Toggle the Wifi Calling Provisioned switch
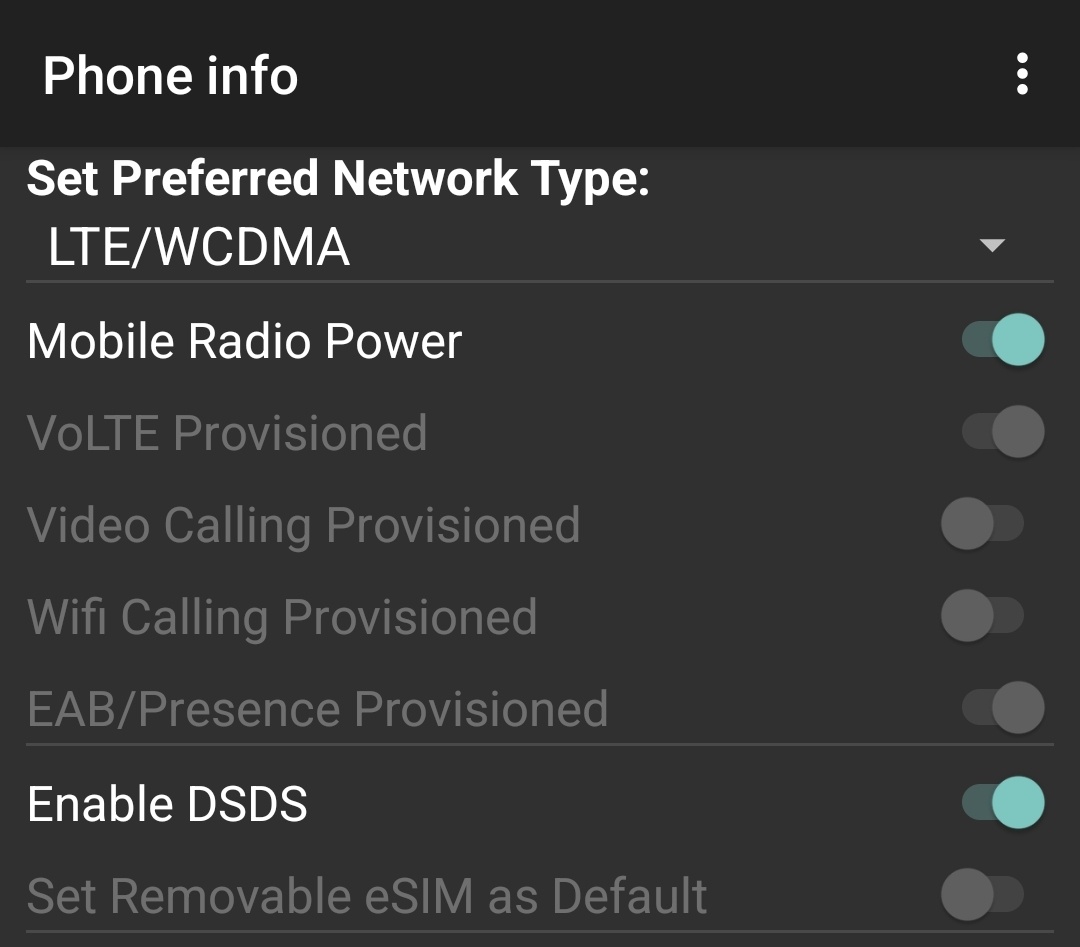This screenshot has width=1080, height=947. pyautogui.click(x=982, y=617)
